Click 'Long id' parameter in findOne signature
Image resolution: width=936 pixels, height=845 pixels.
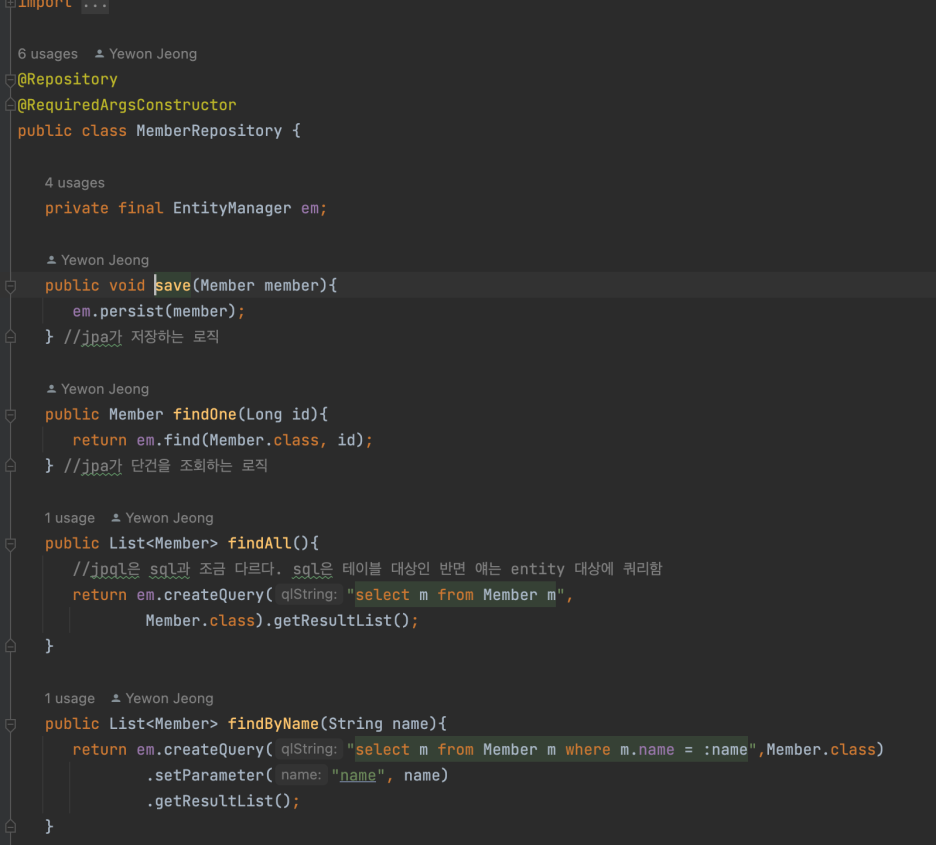click(278, 415)
